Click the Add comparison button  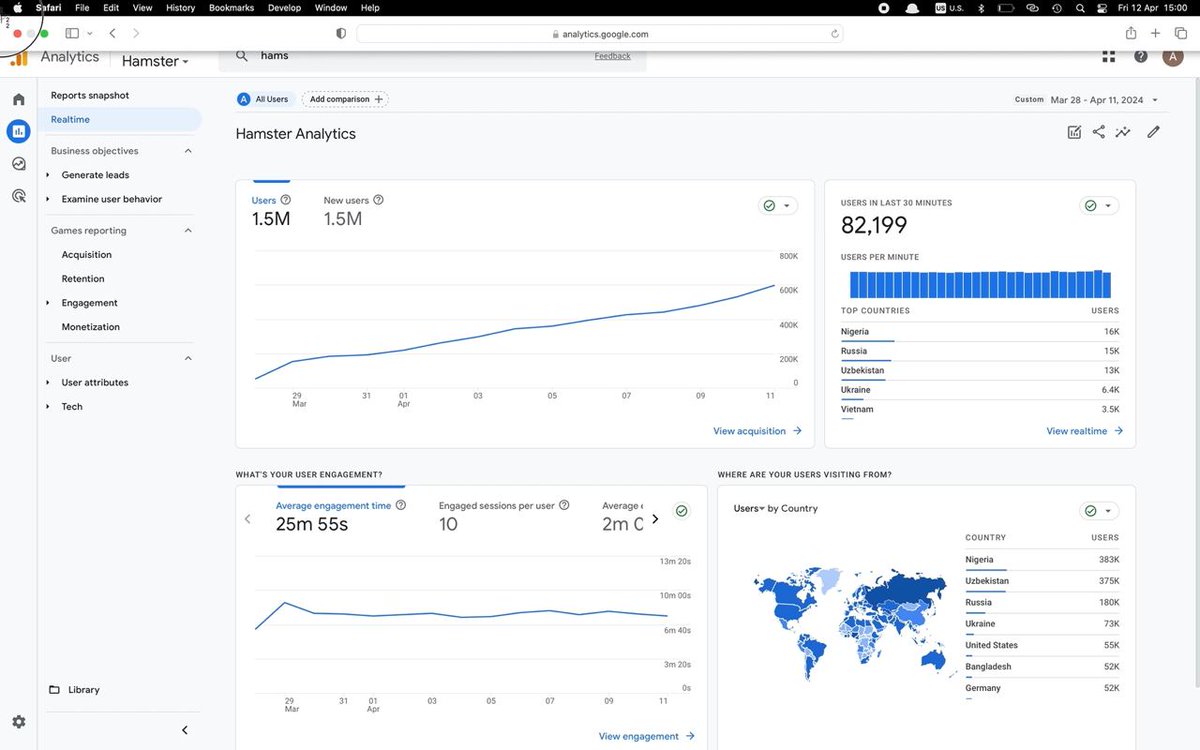(x=345, y=99)
